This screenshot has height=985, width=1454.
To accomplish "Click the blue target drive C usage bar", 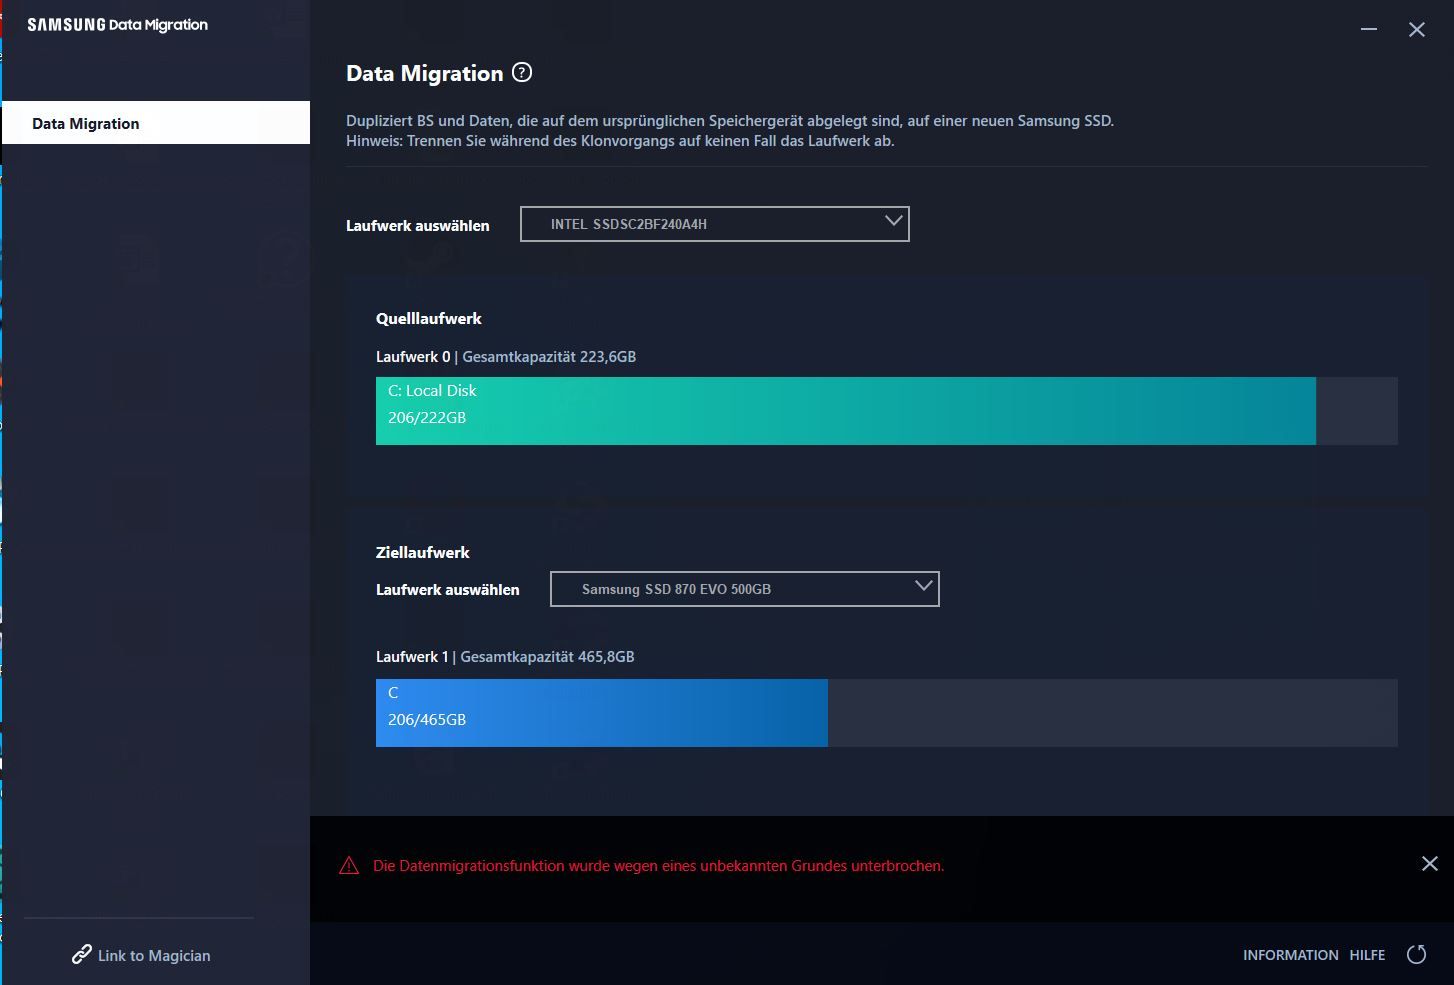I will tap(602, 713).
